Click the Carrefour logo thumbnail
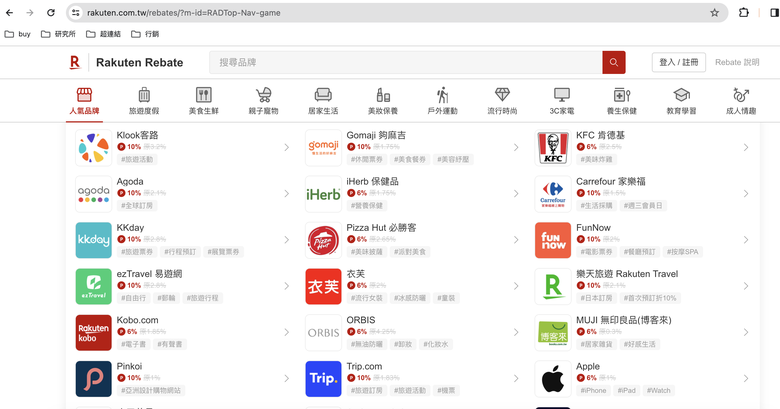Viewport: 780px width, 409px height. (x=553, y=194)
